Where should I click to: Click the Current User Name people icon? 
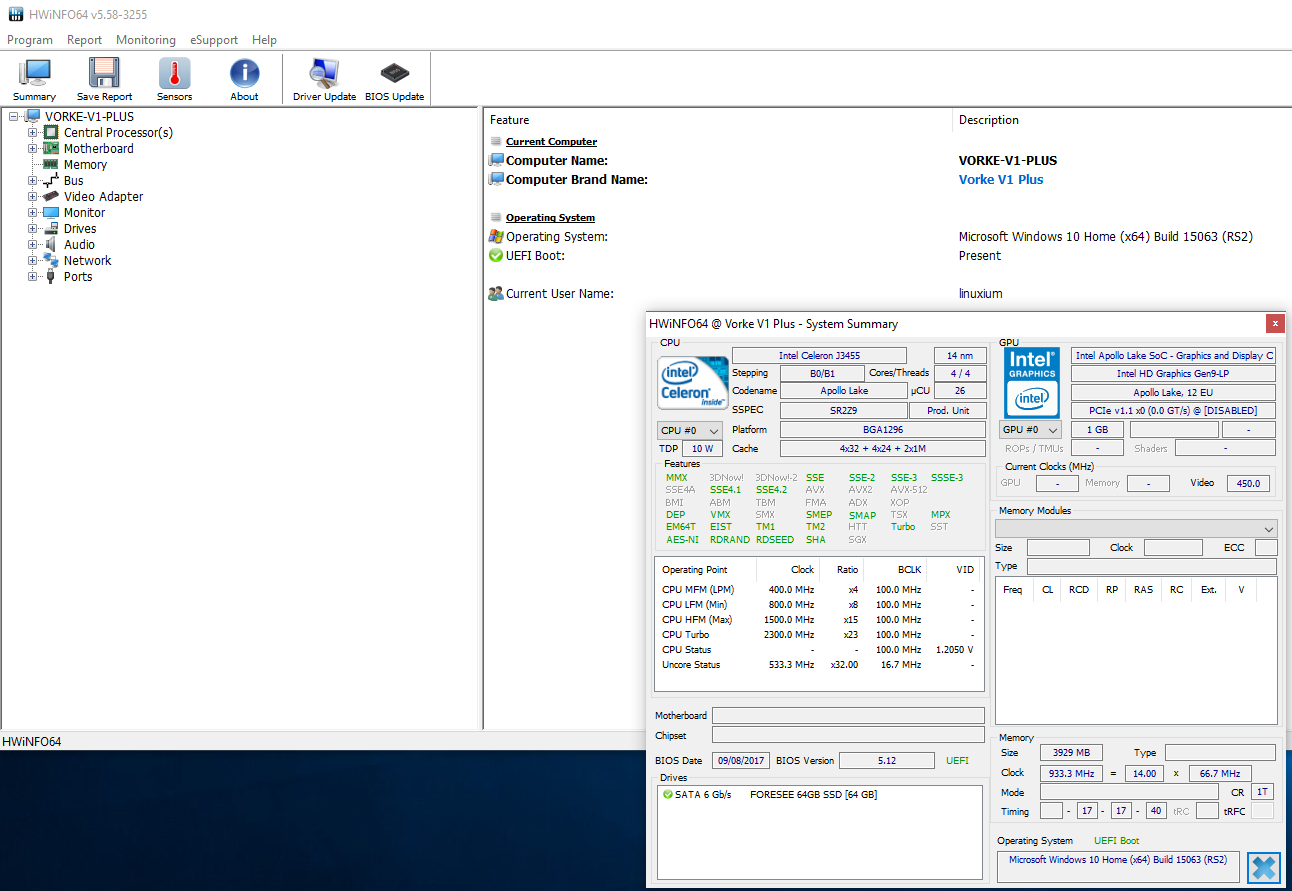tap(495, 293)
